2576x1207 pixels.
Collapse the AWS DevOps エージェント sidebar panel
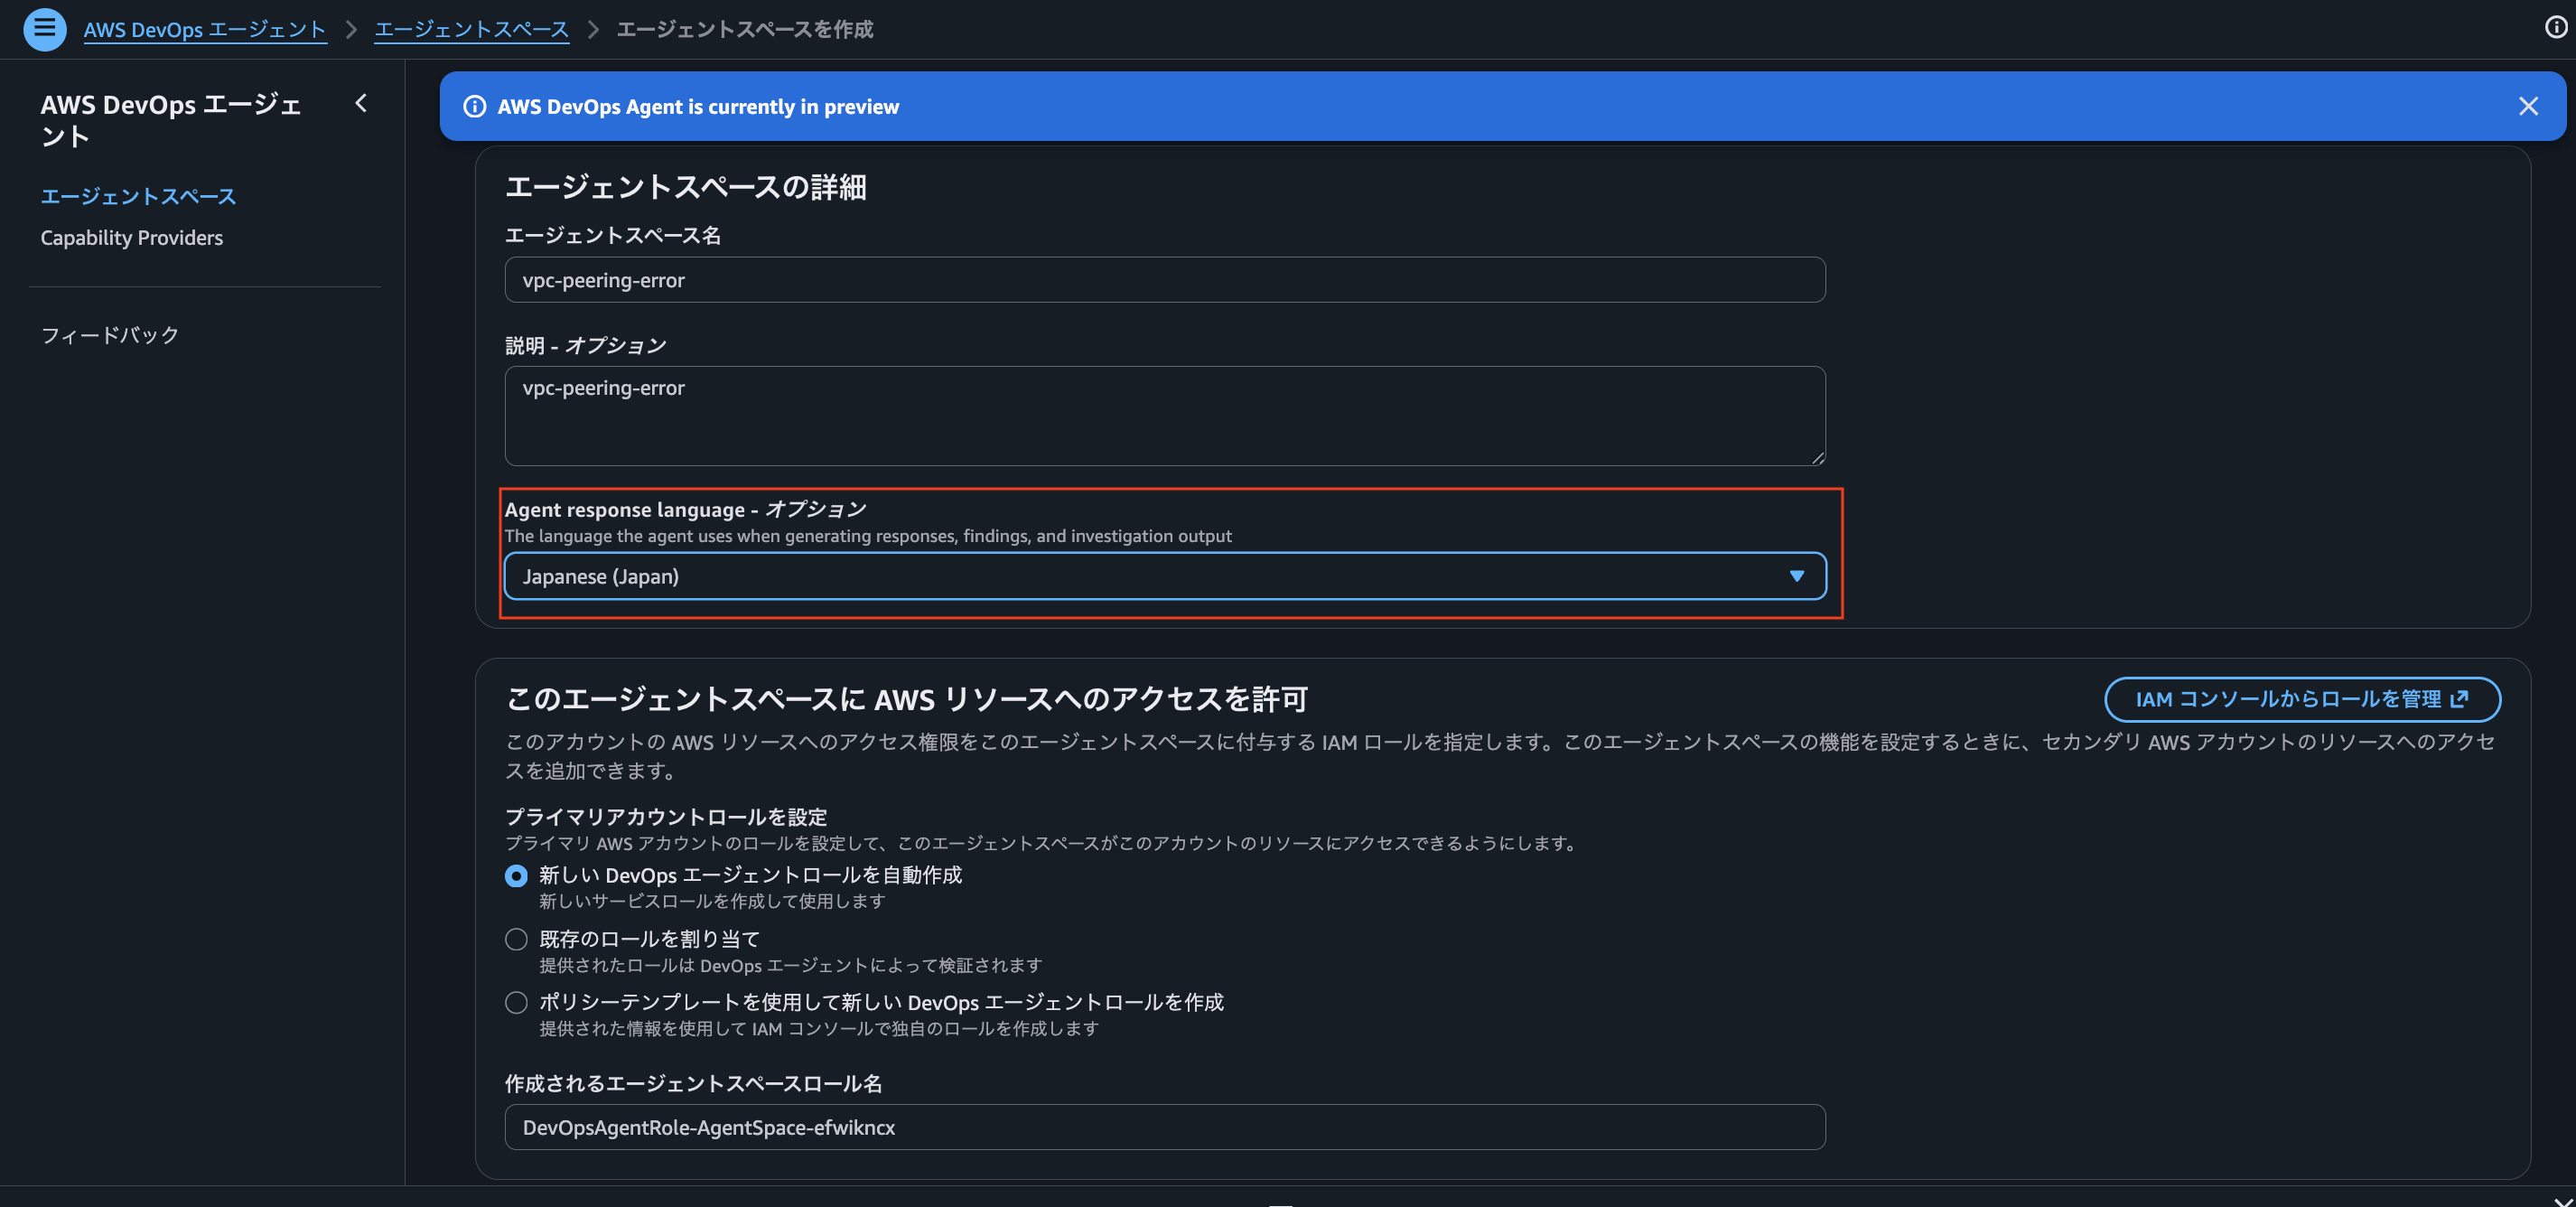pyautogui.click(x=360, y=104)
